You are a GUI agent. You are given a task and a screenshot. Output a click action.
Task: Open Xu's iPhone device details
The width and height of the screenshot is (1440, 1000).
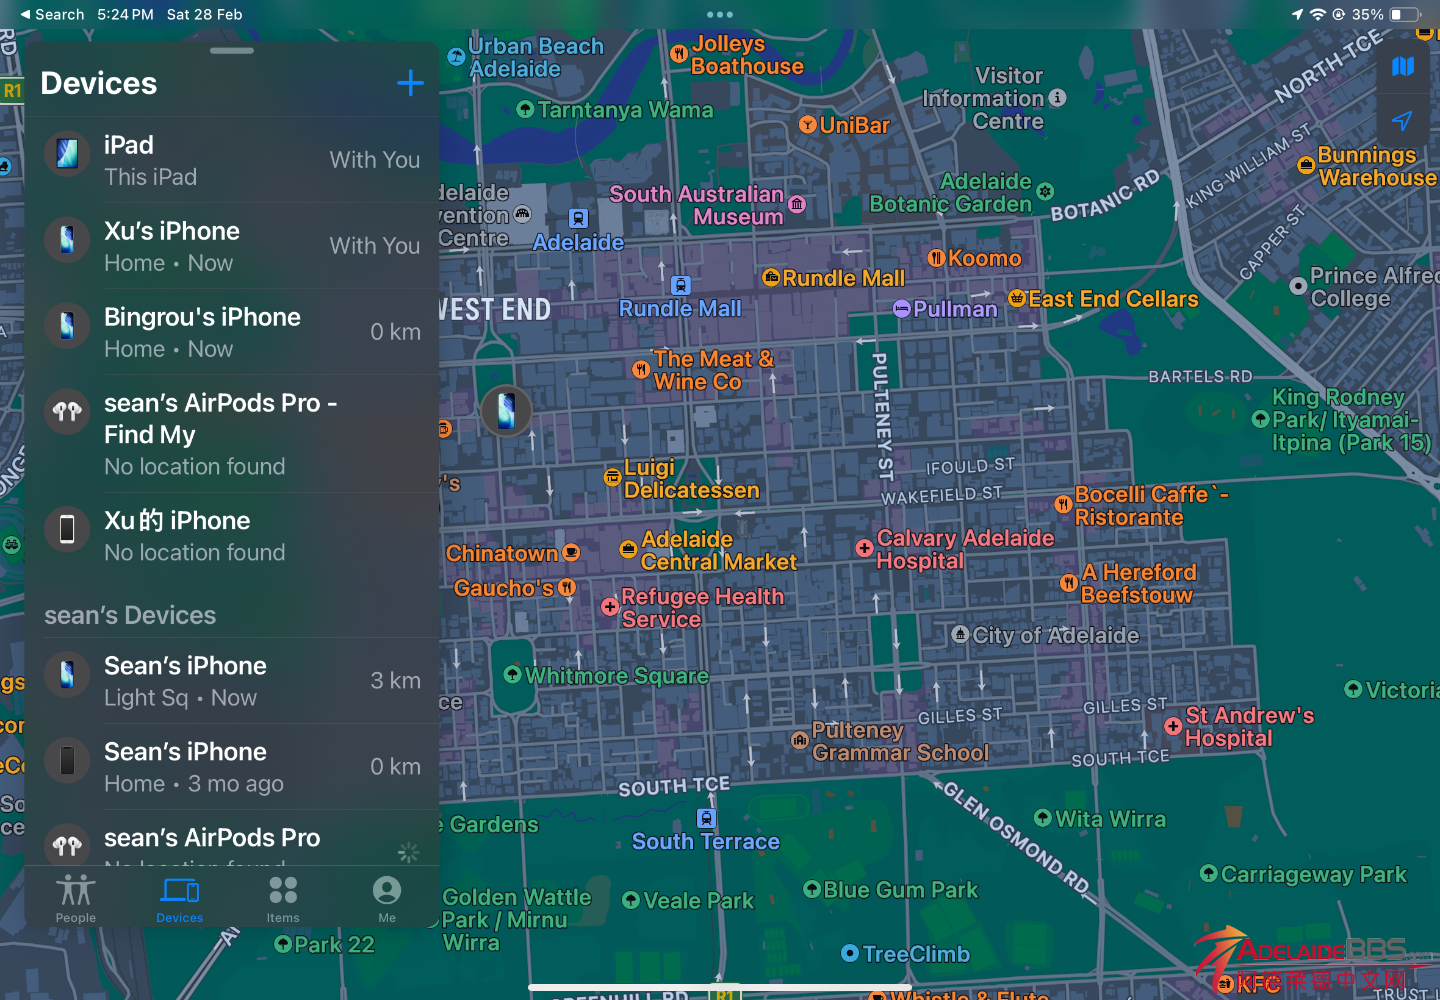click(232, 246)
